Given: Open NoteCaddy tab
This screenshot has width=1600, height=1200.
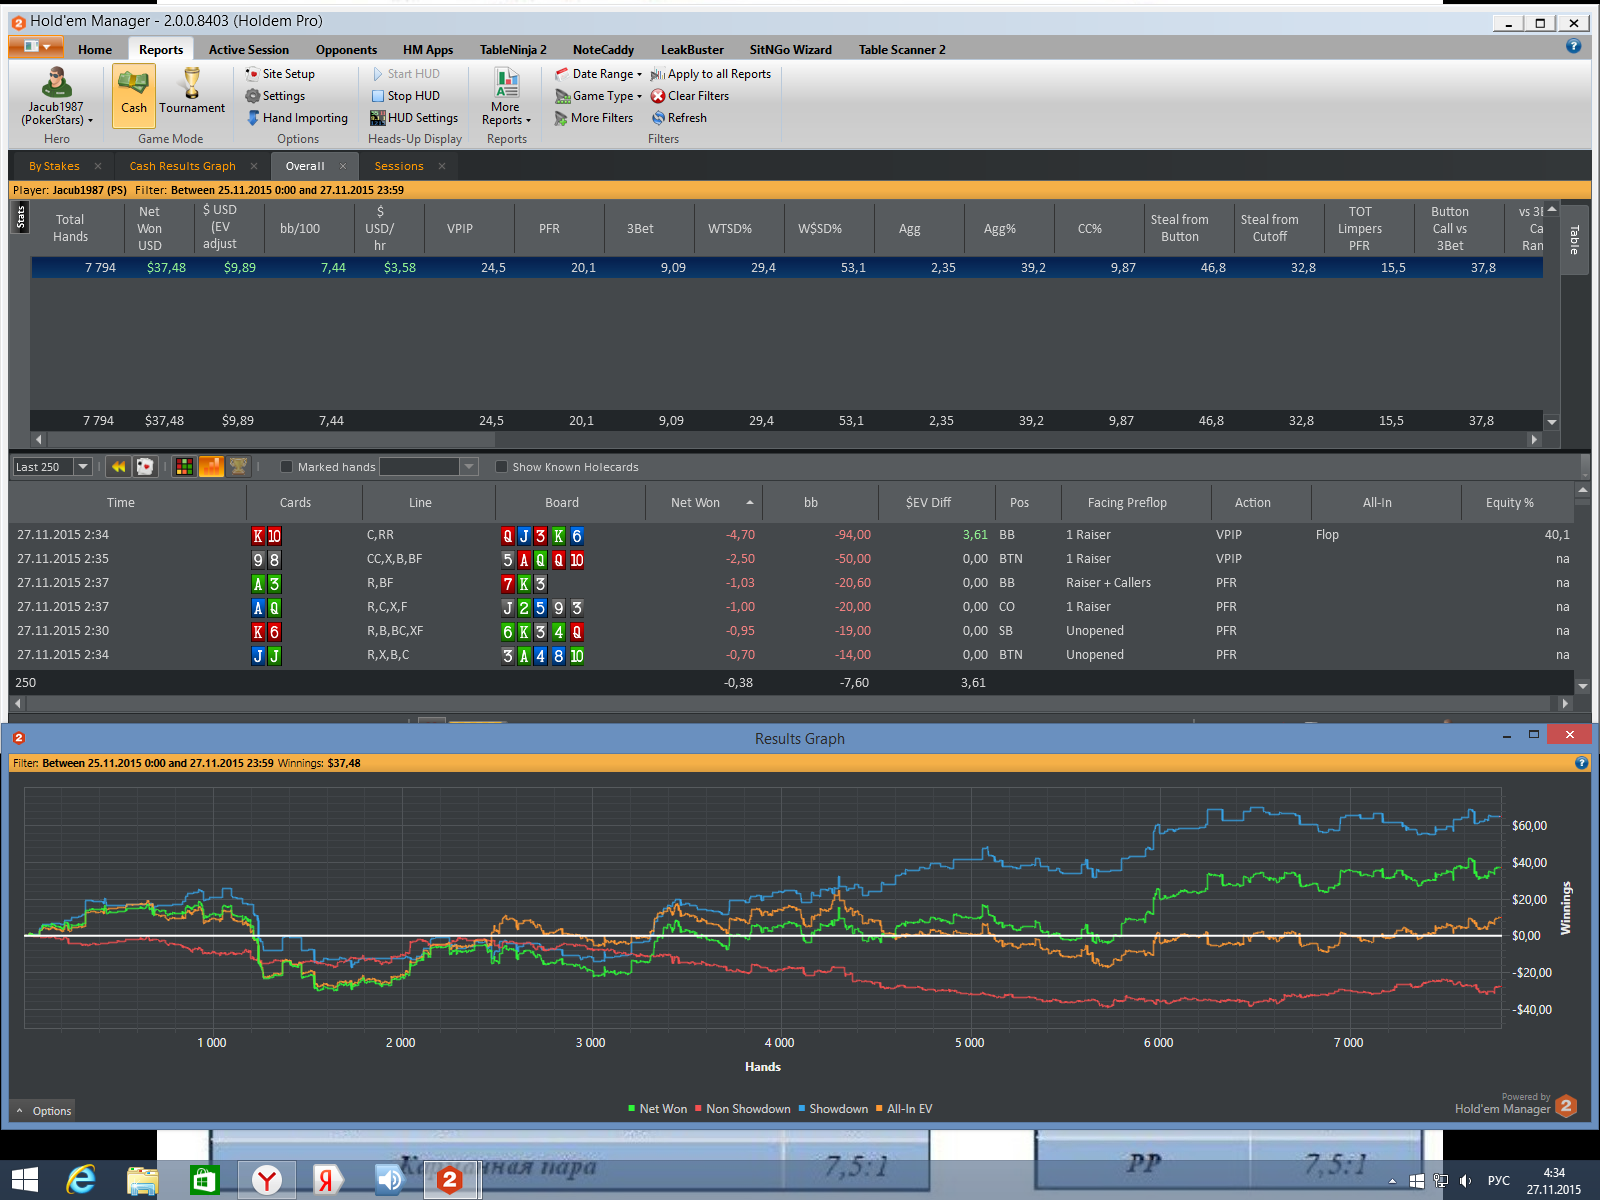Looking at the screenshot, I should click(603, 49).
